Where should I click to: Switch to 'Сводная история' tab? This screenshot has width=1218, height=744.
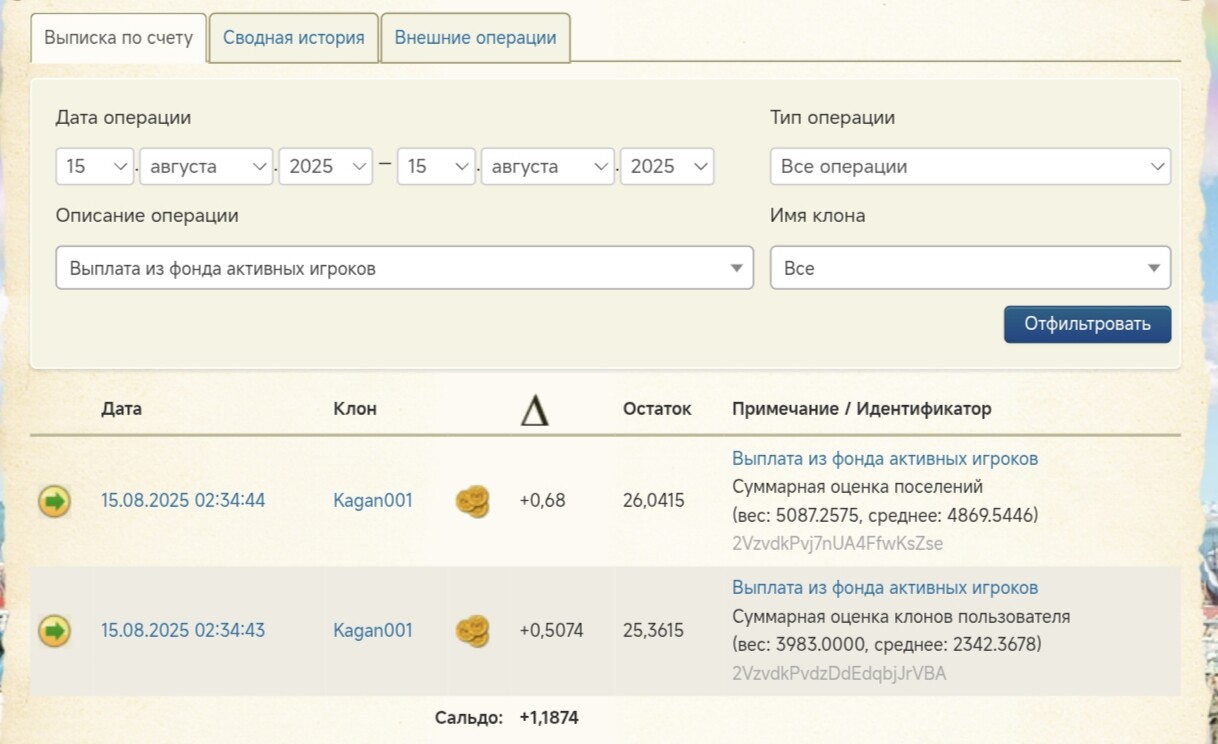tap(293, 38)
